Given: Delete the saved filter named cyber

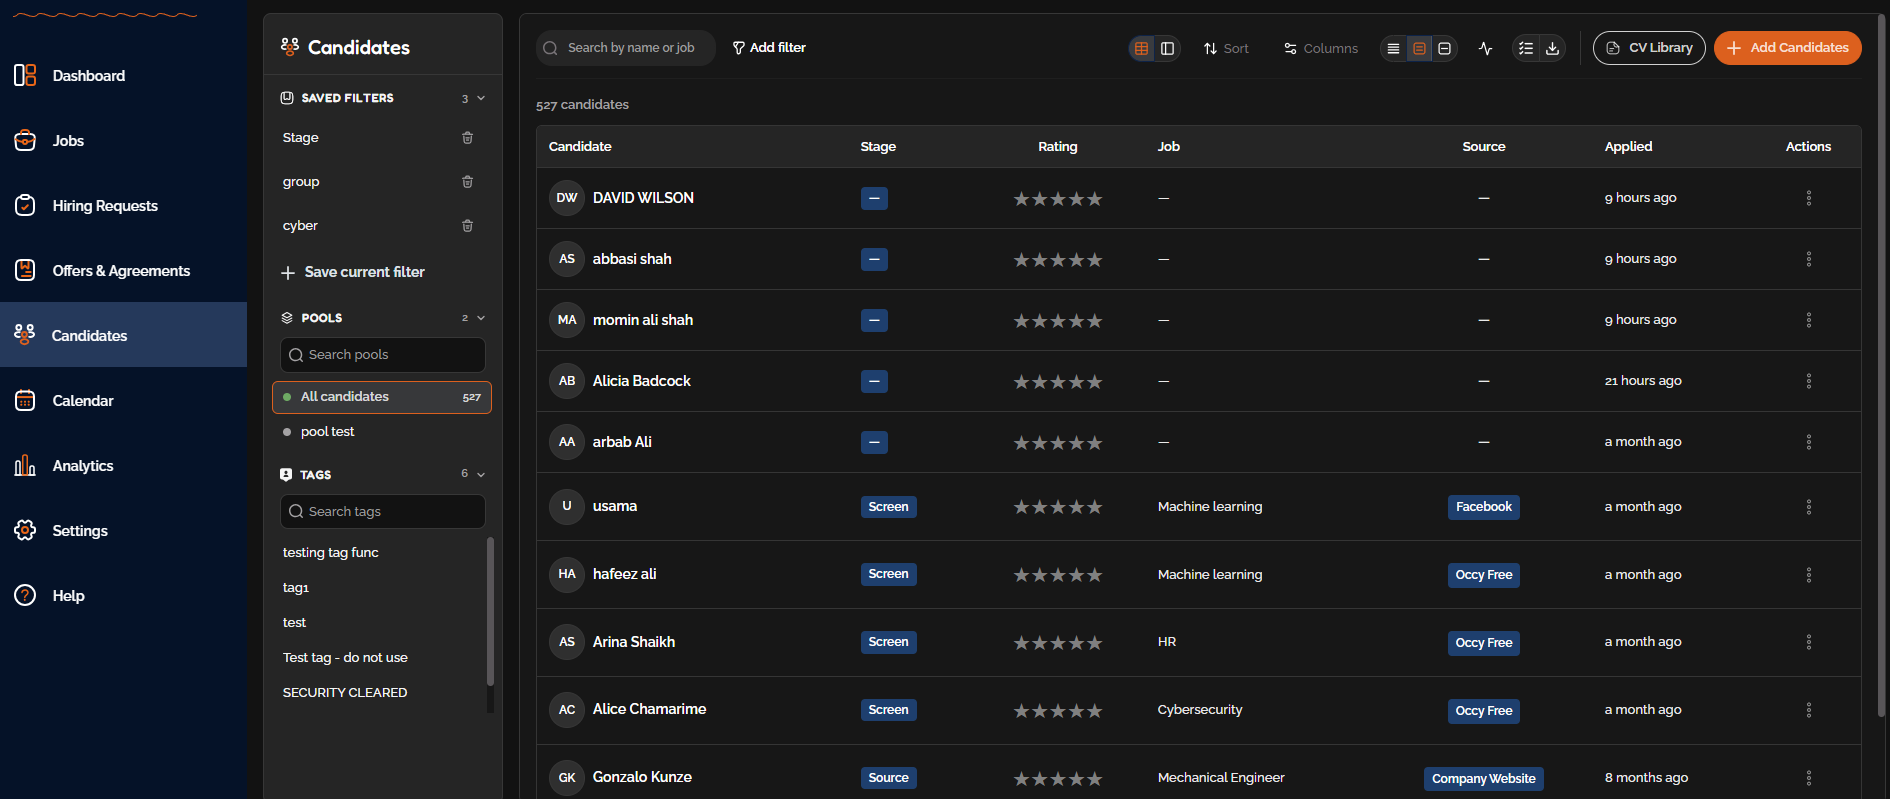Looking at the screenshot, I should coord(467,226).
